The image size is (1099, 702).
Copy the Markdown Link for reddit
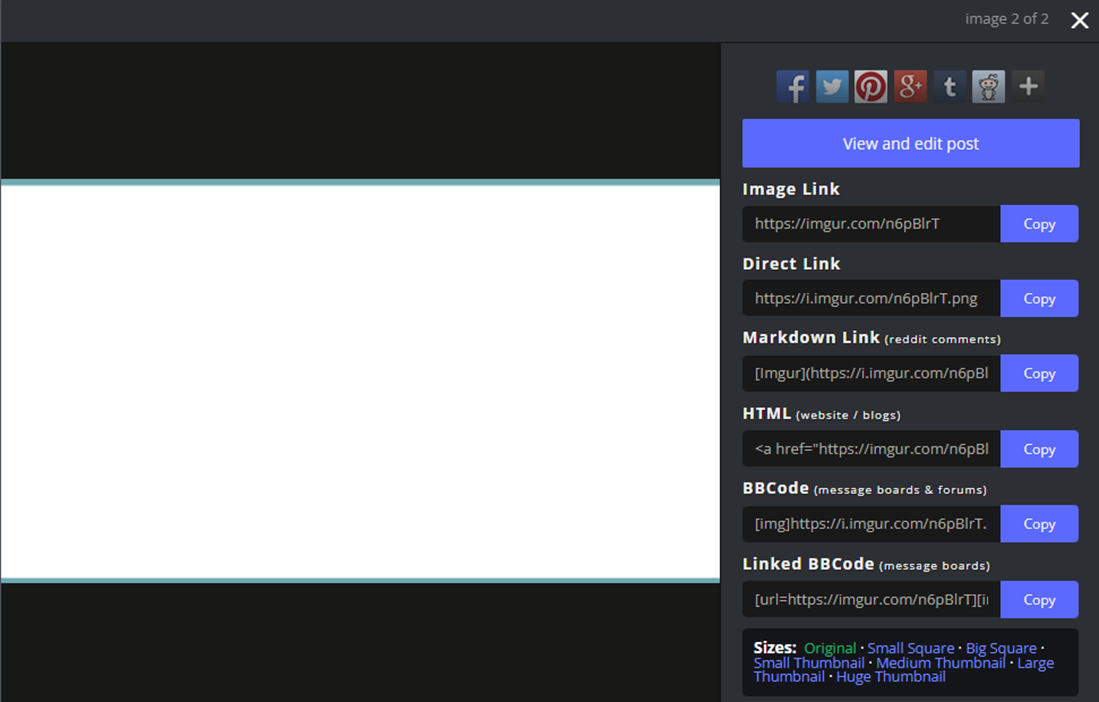(1039, 373)
